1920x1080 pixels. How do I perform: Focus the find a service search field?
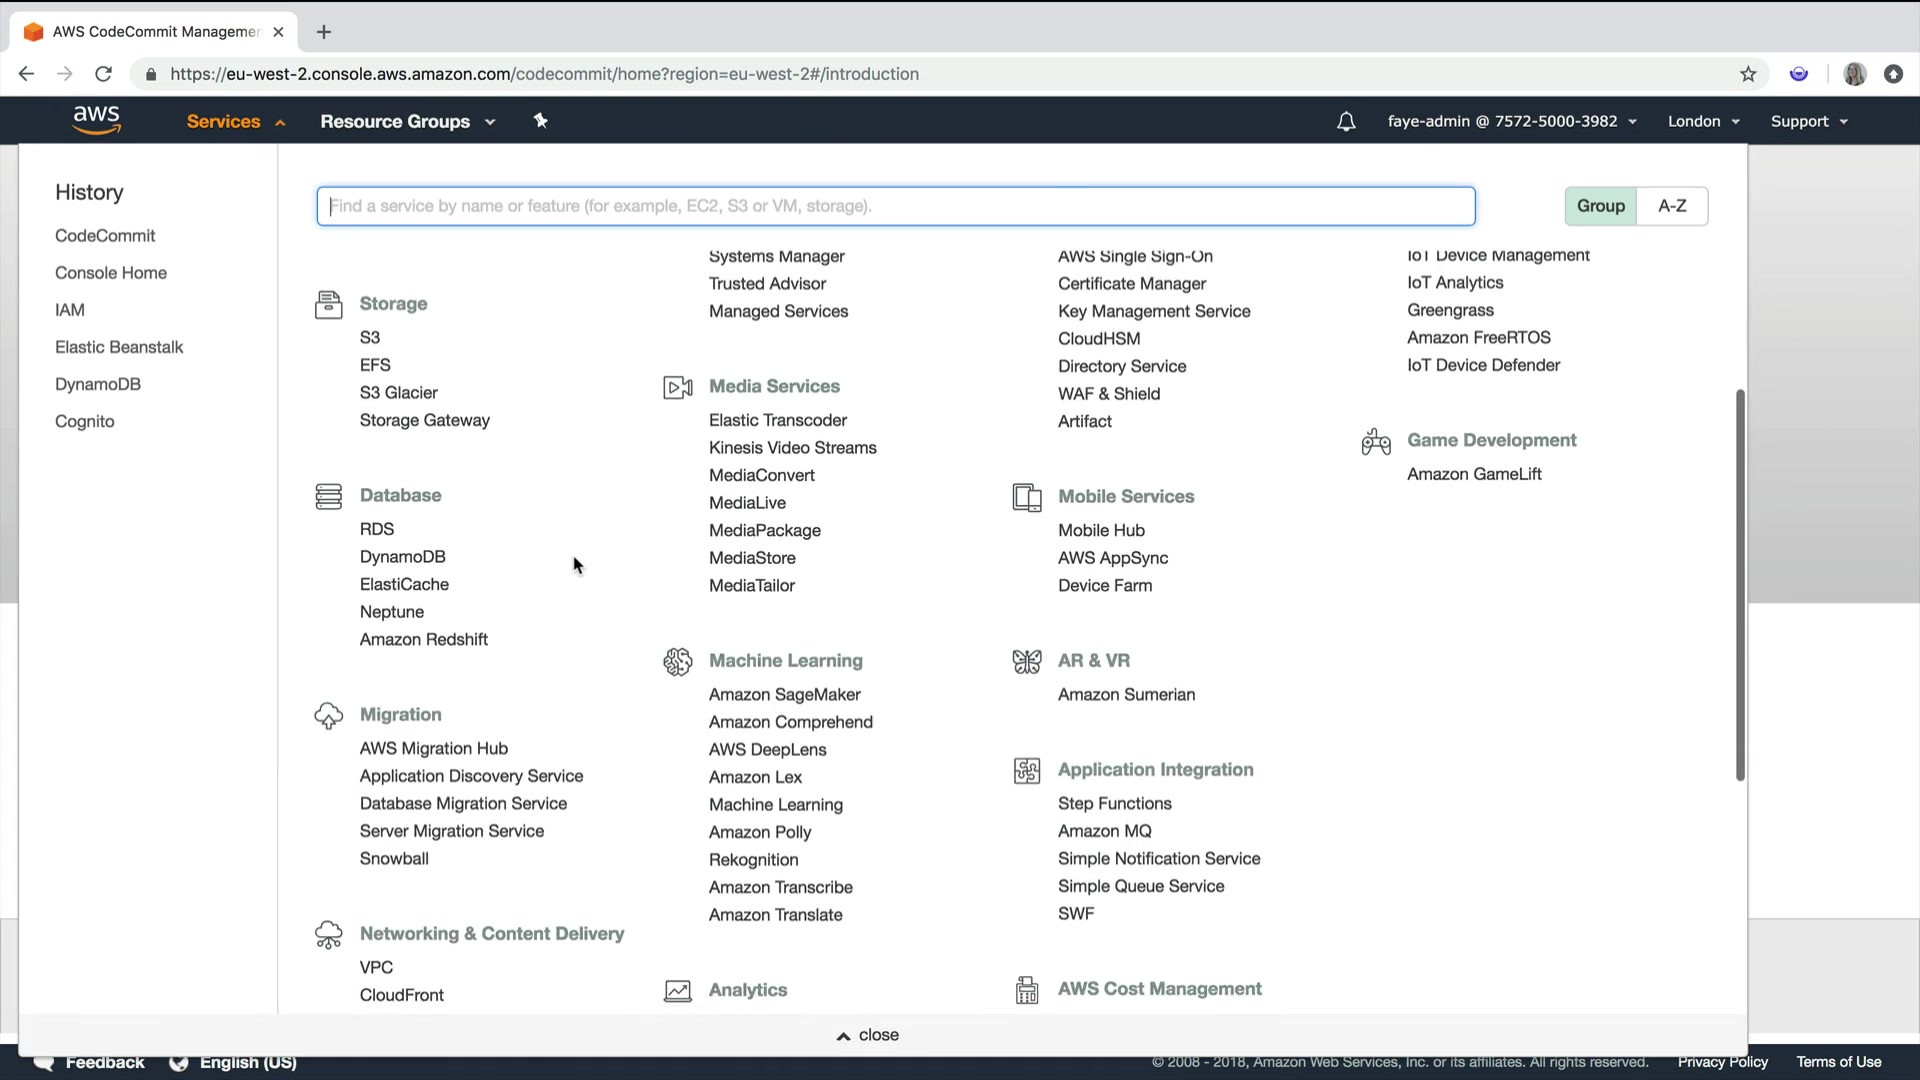(x=895, y=206)
